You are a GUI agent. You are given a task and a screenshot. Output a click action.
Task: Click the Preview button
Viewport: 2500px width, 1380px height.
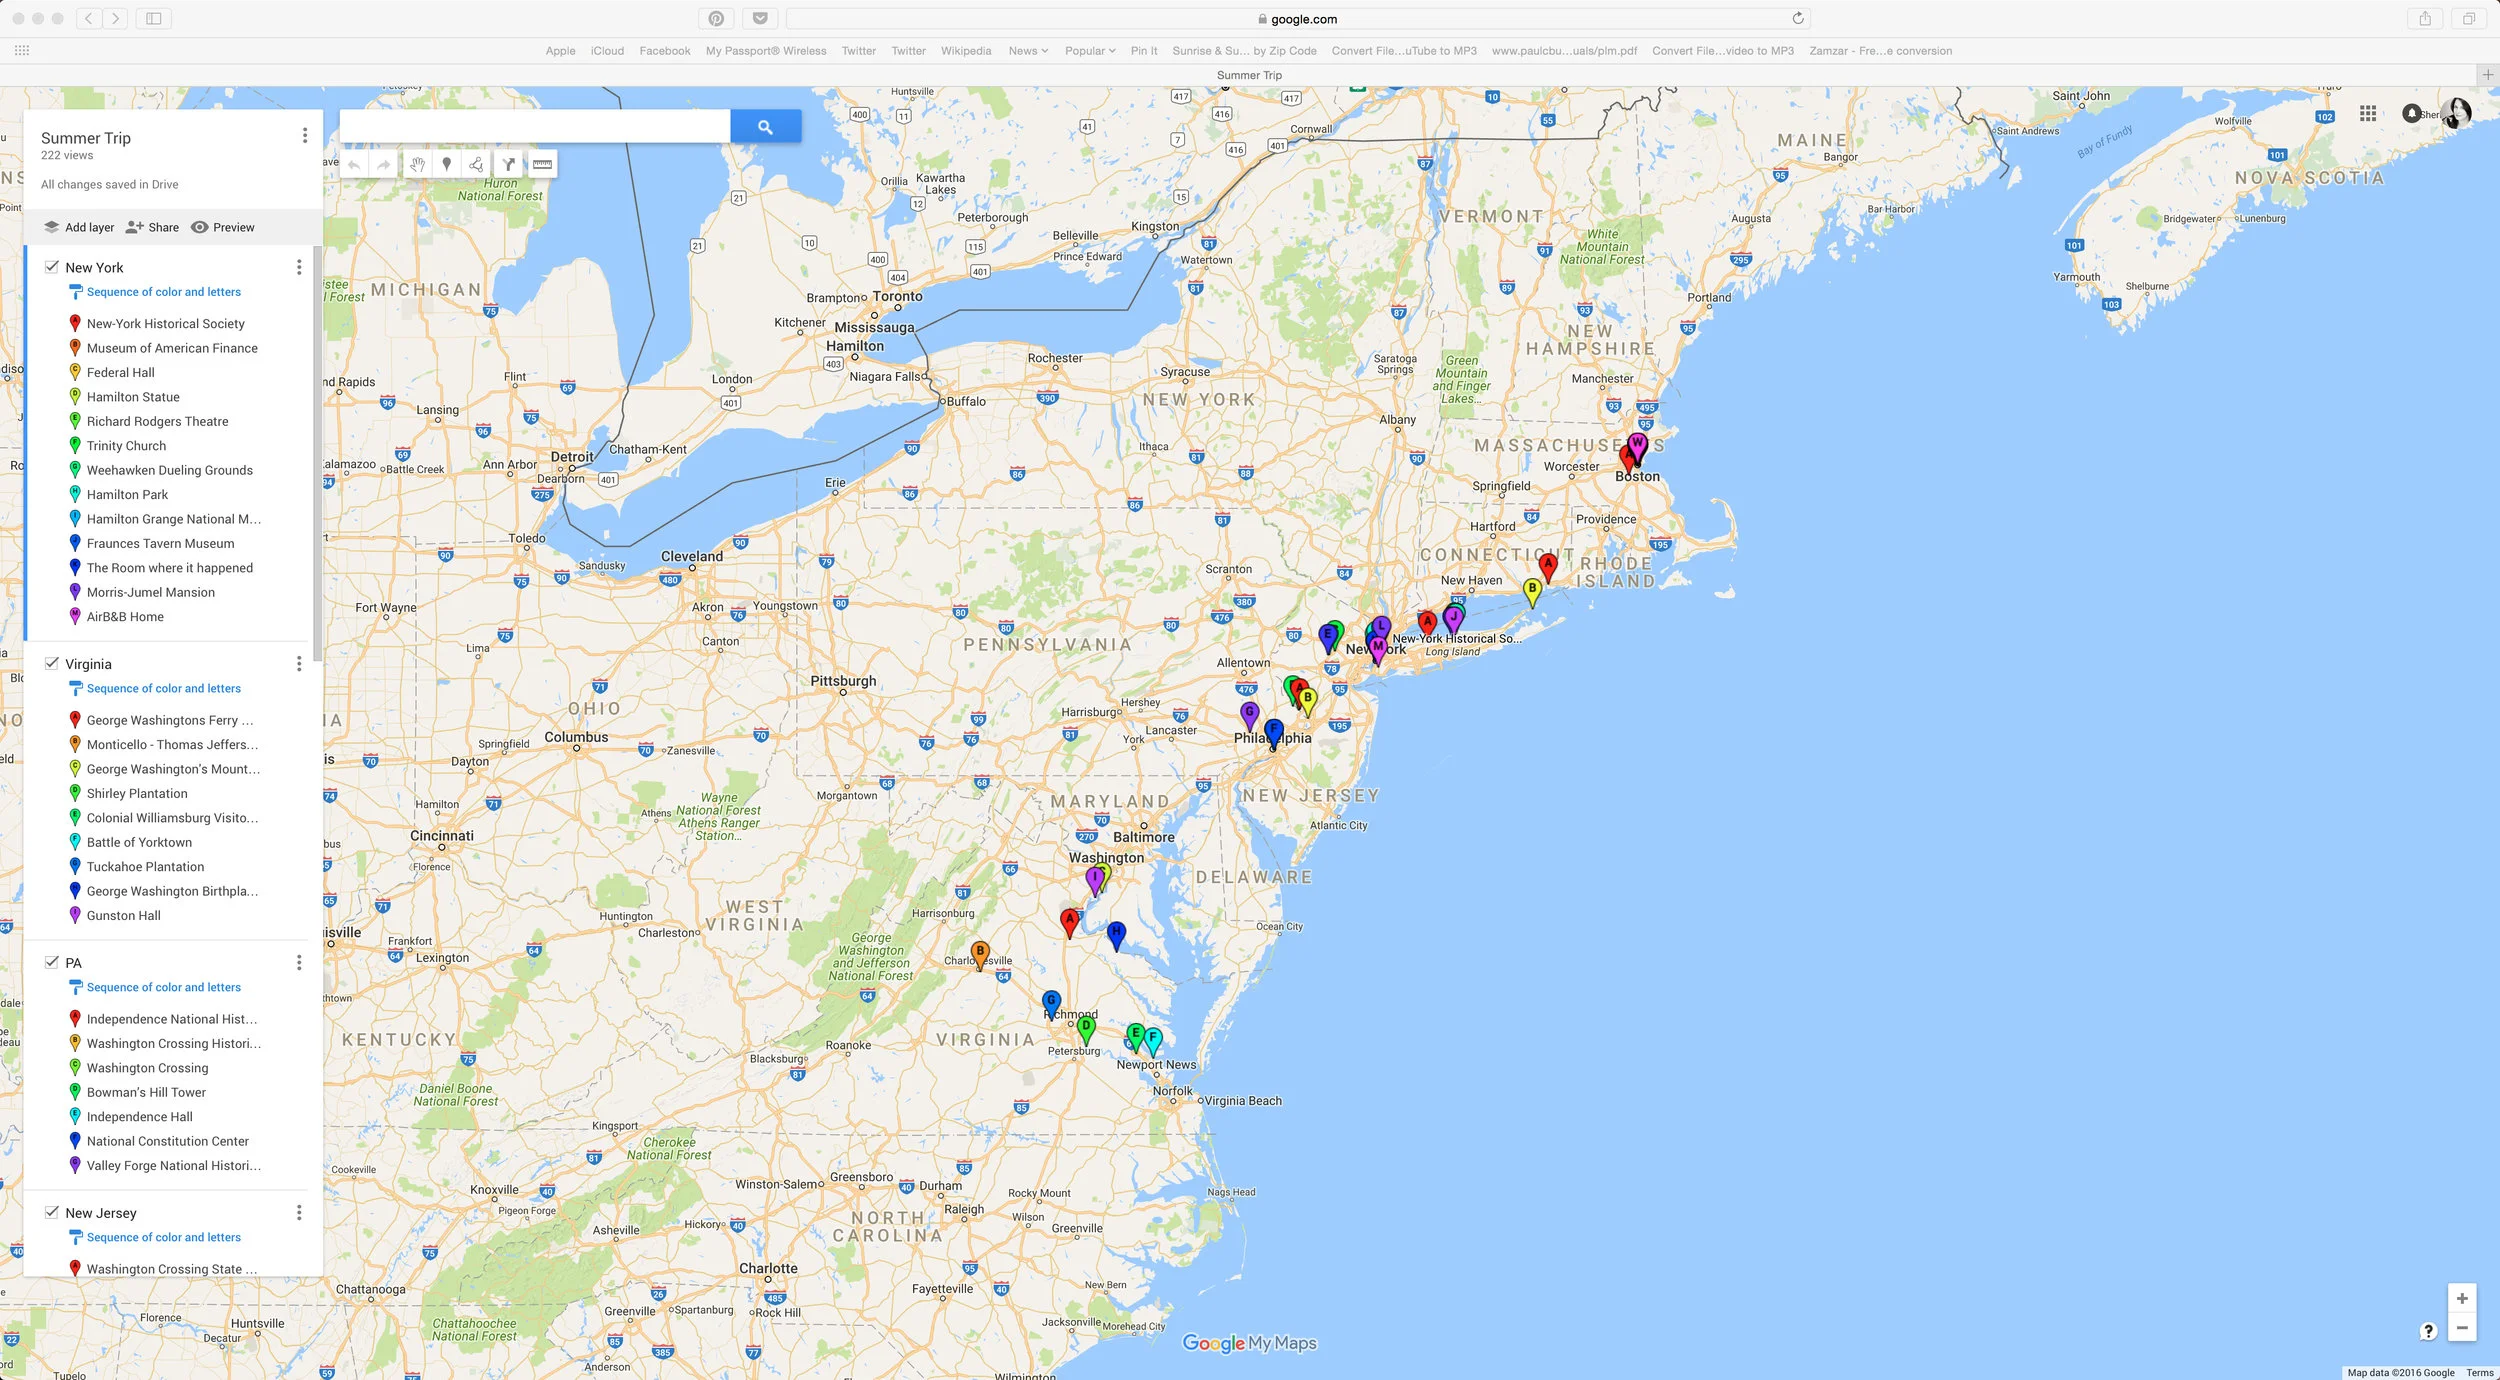223,227
